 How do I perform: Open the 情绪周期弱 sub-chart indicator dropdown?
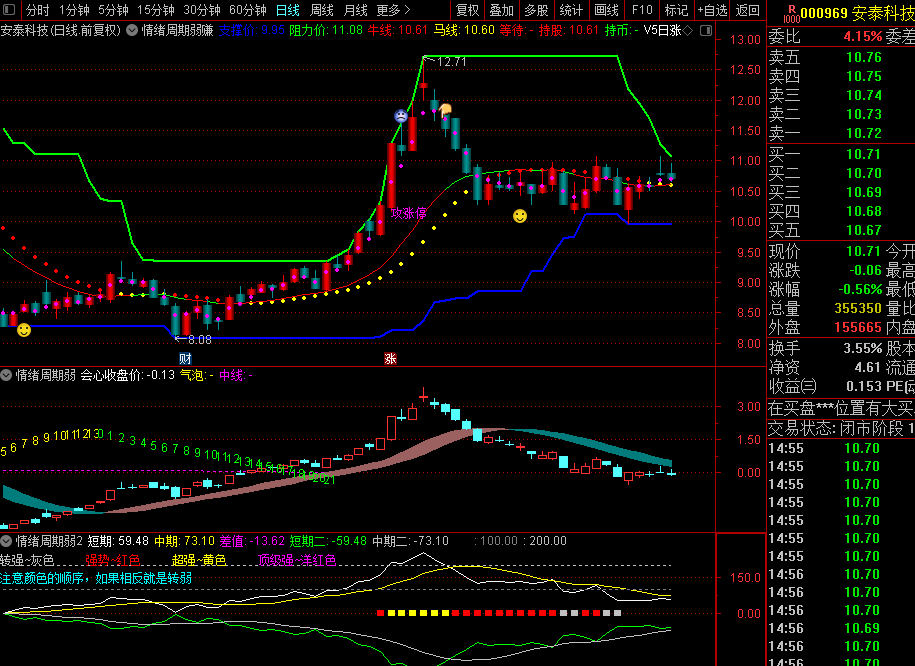coord(7,376)
